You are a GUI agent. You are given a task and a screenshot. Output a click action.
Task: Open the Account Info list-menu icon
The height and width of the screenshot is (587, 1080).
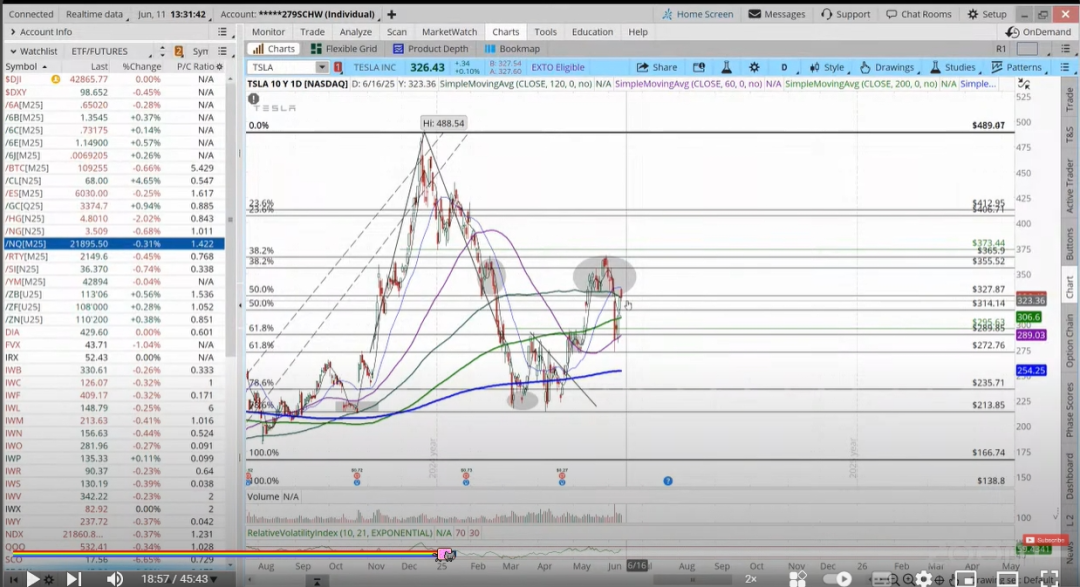222,32
